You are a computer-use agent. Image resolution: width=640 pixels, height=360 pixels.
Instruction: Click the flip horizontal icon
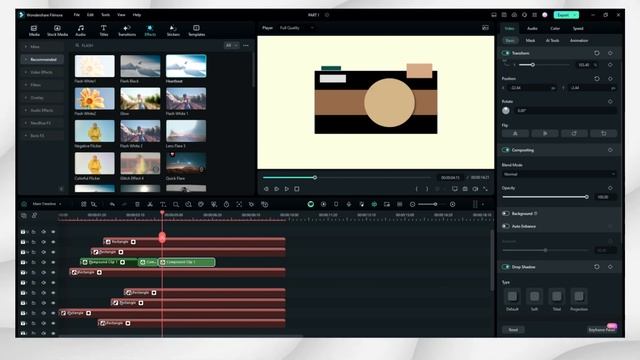[x=515, y=133]
